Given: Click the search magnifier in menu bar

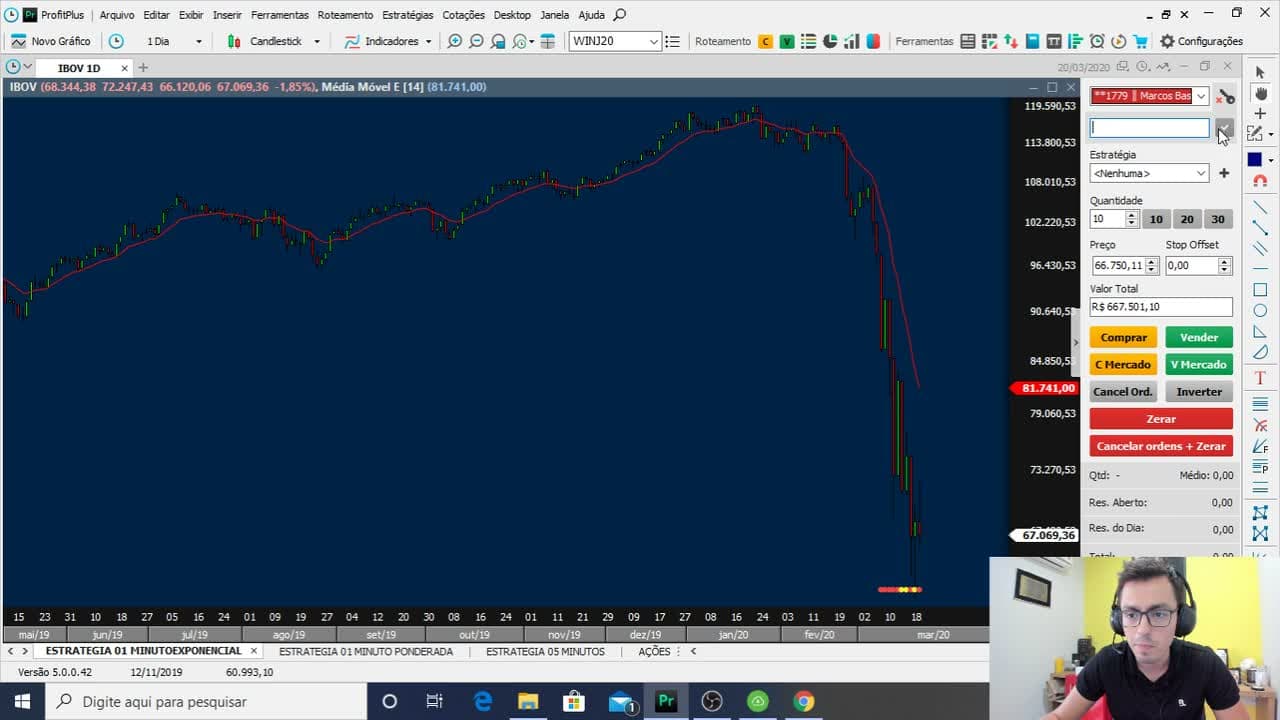Looking at the screenshot, I should 620,15.
